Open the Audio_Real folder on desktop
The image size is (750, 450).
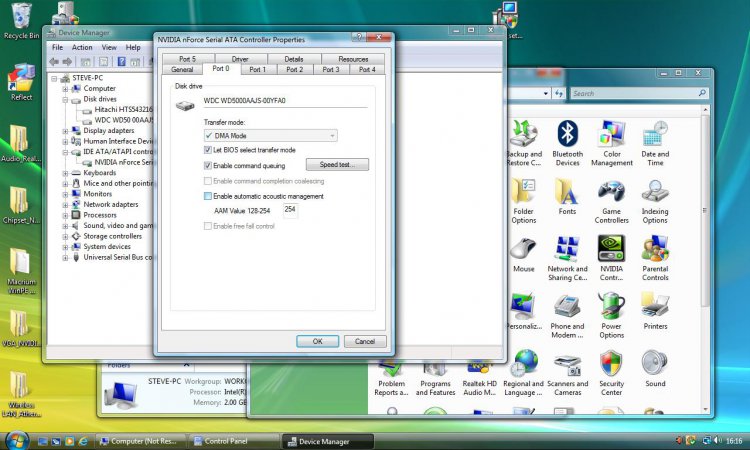21,143
